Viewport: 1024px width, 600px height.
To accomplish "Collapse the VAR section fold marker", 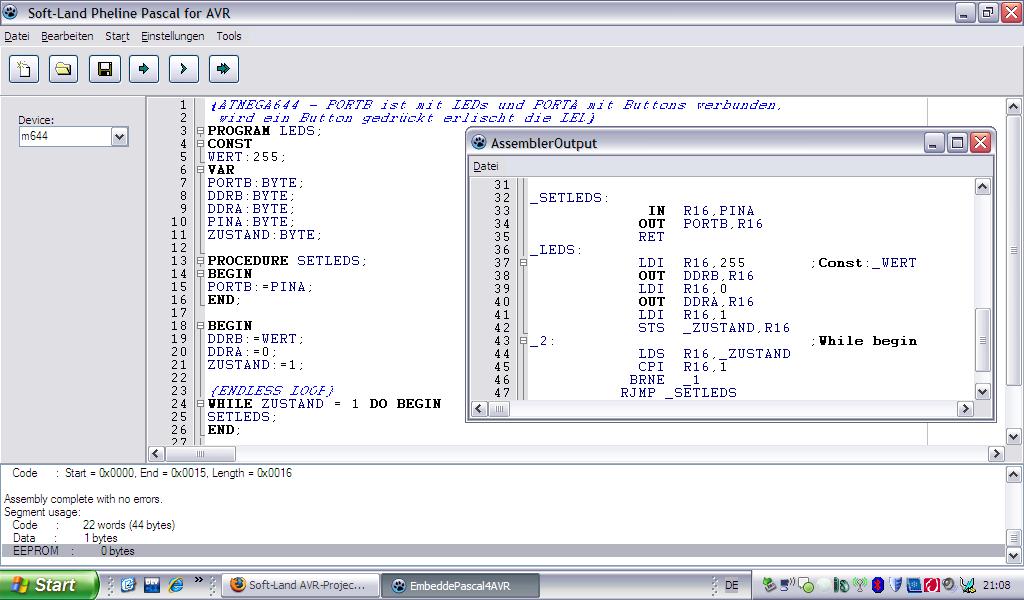I will pos(200,170).
